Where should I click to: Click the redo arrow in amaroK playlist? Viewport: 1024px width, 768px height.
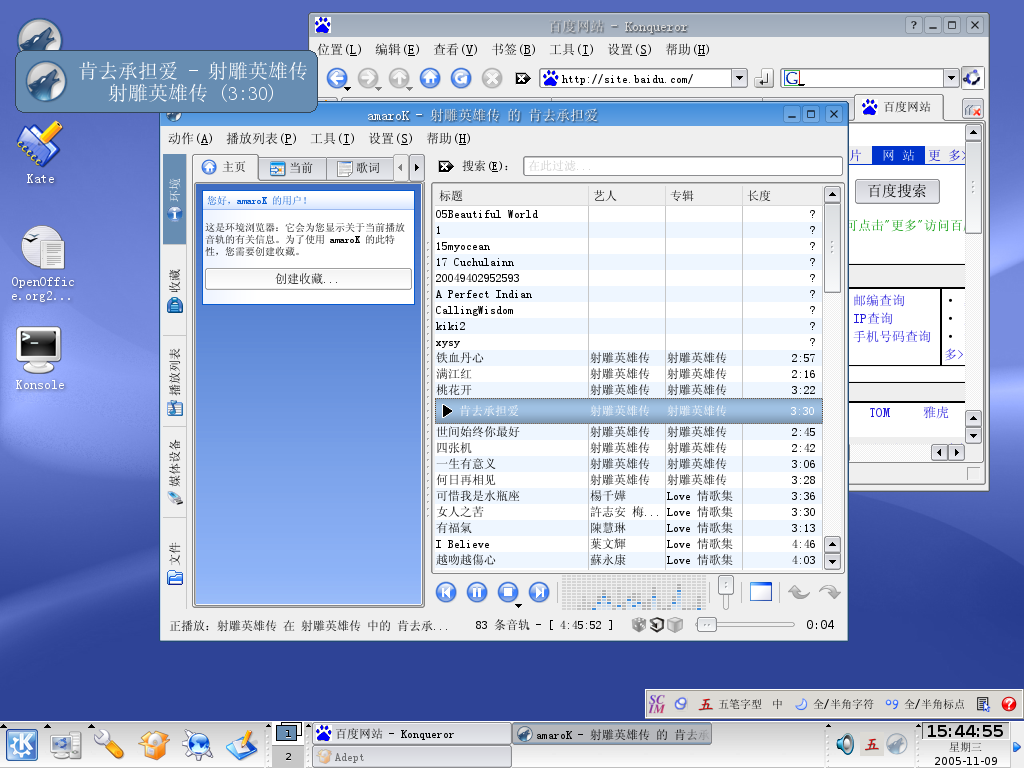click(829, 592)
